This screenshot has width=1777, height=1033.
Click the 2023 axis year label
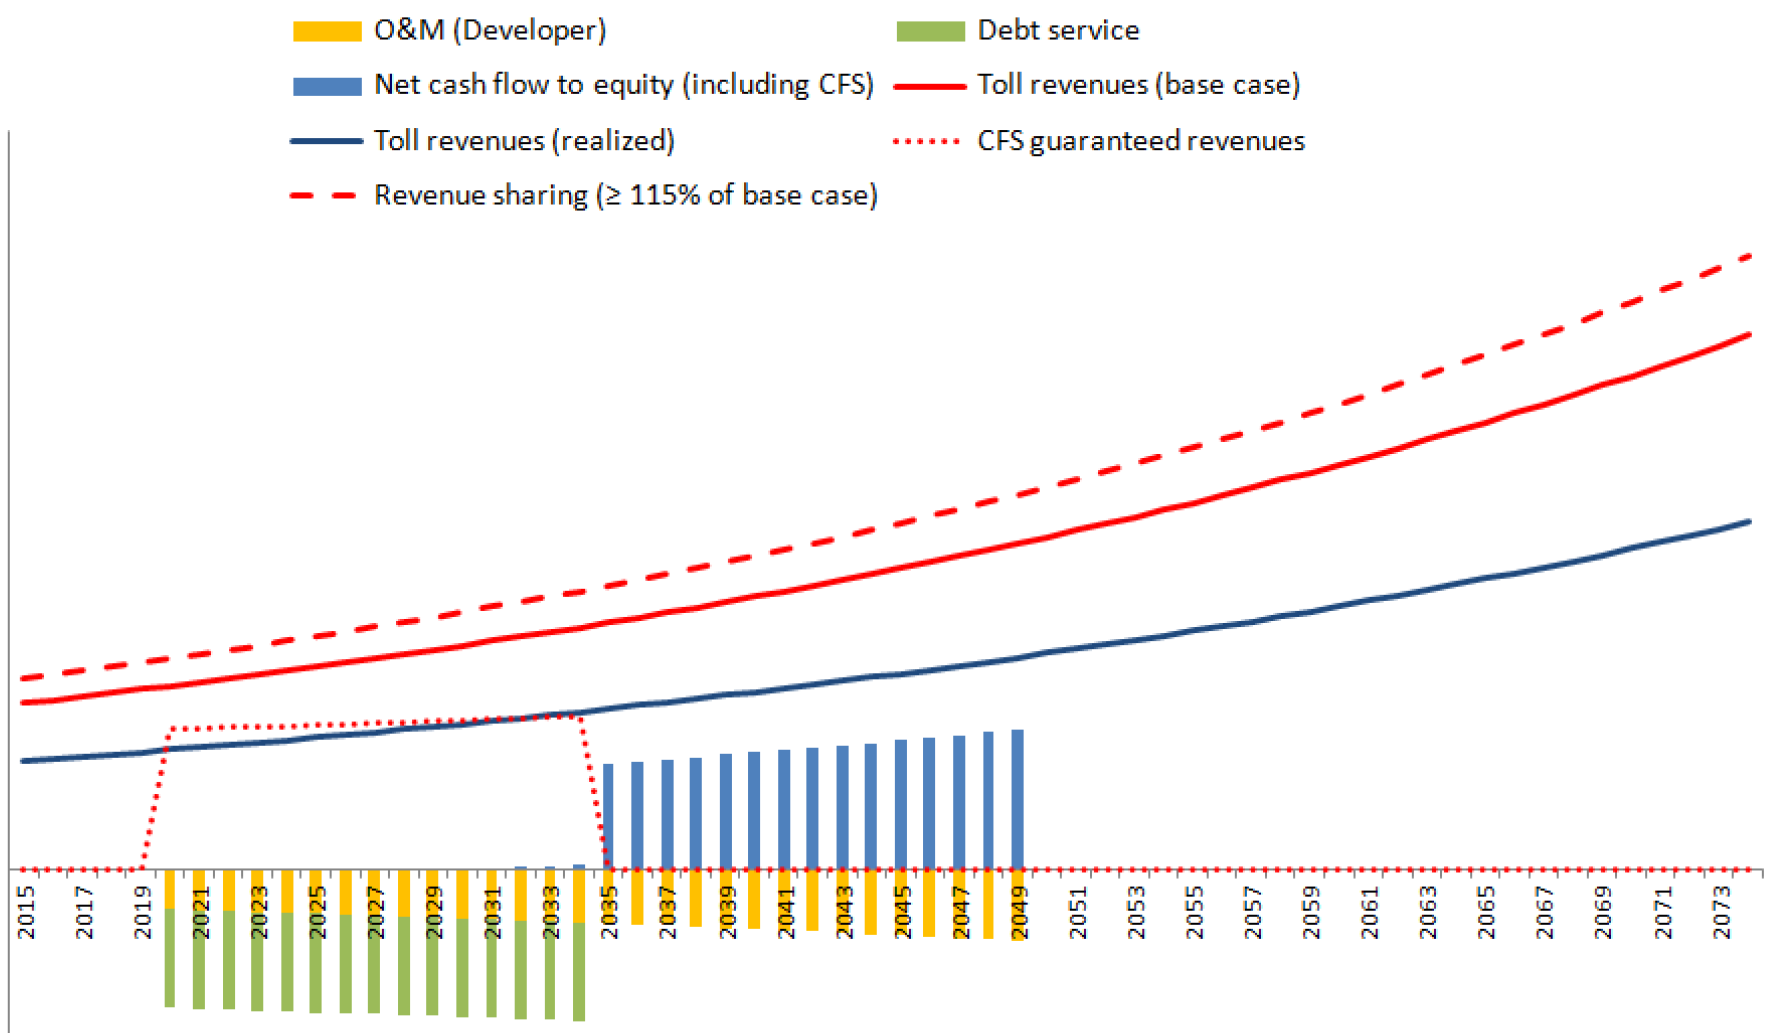click(x=260, y=913)
